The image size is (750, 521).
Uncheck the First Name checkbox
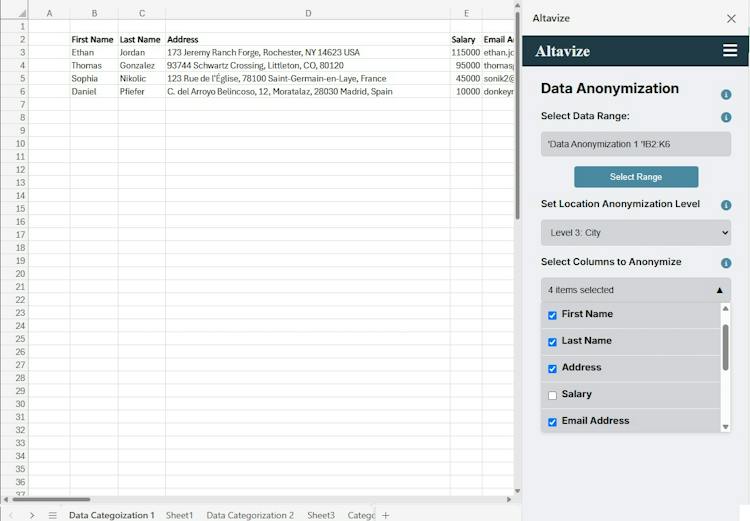pyautogui.click(x=552, y=315)
